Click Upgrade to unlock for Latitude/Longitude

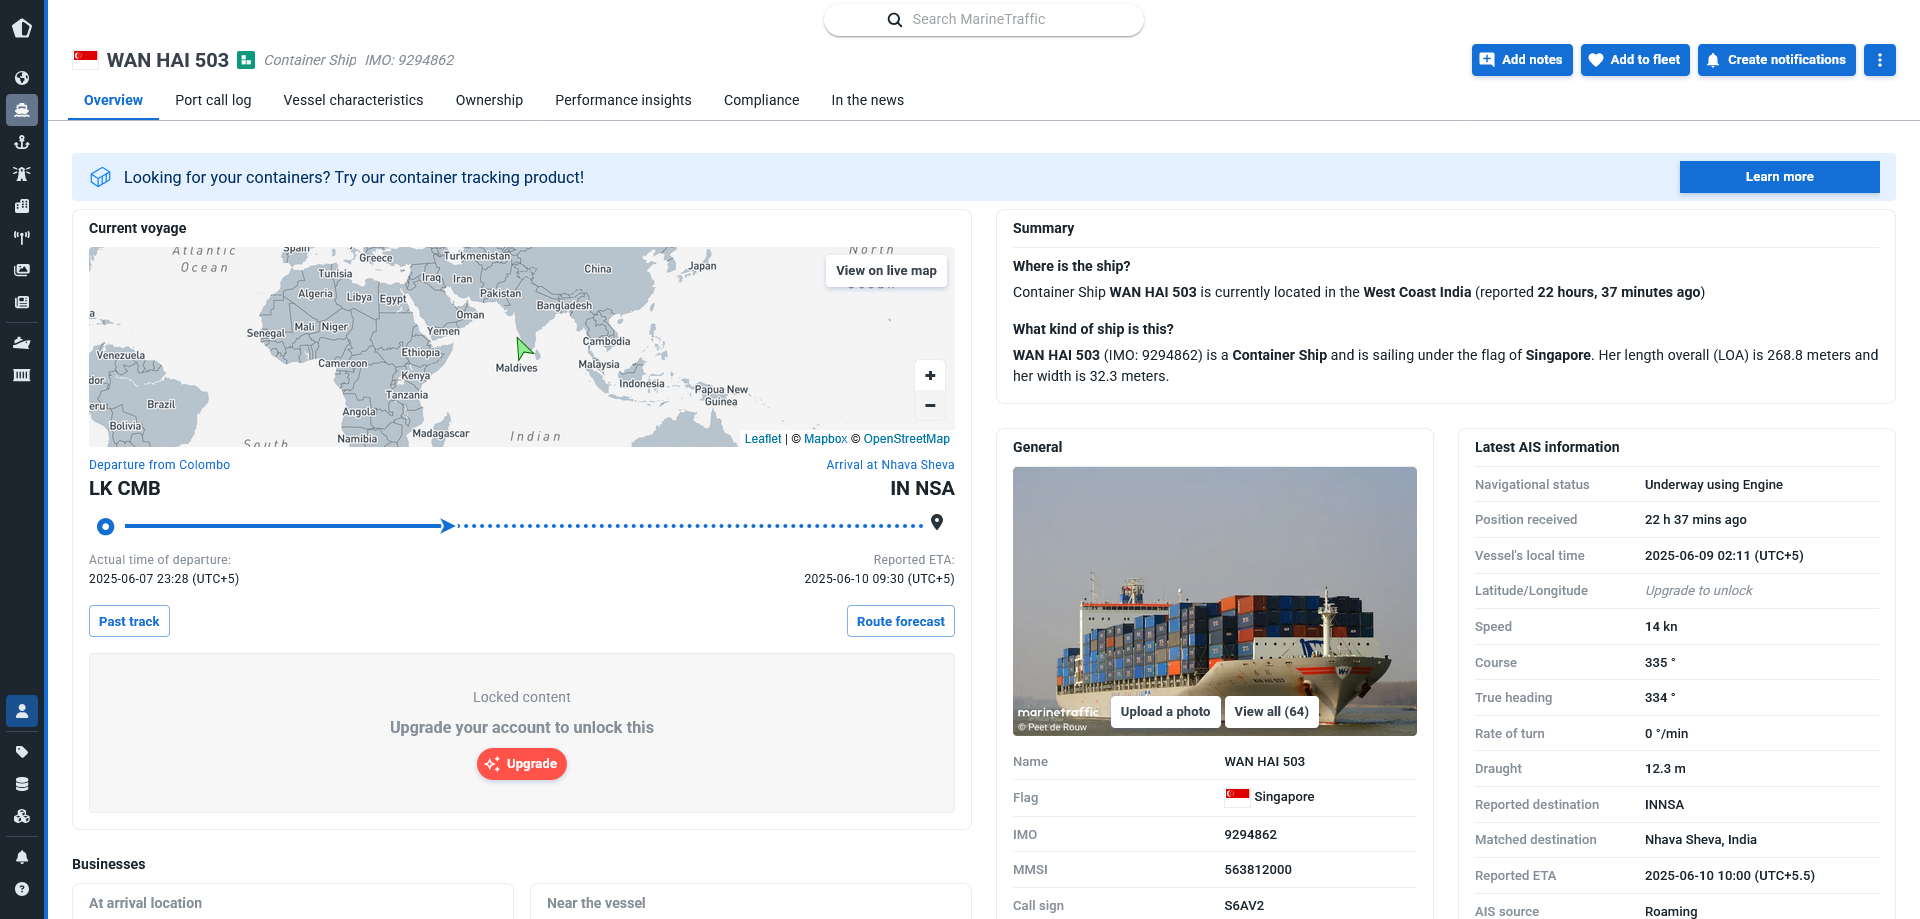point(1699,591)
